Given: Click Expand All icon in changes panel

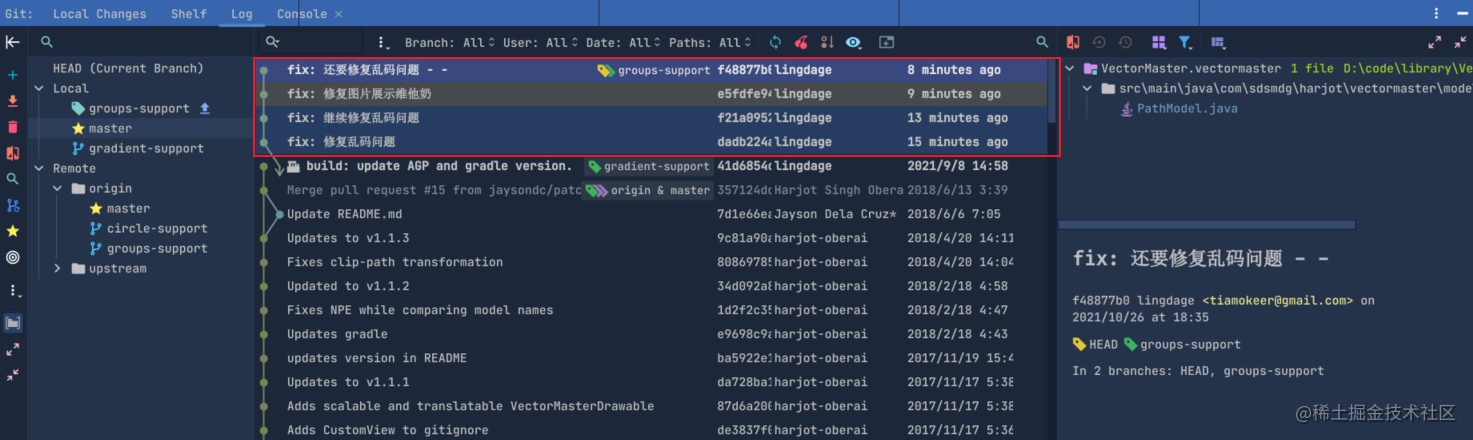Looking at the screenshot, I should 1434,42.
